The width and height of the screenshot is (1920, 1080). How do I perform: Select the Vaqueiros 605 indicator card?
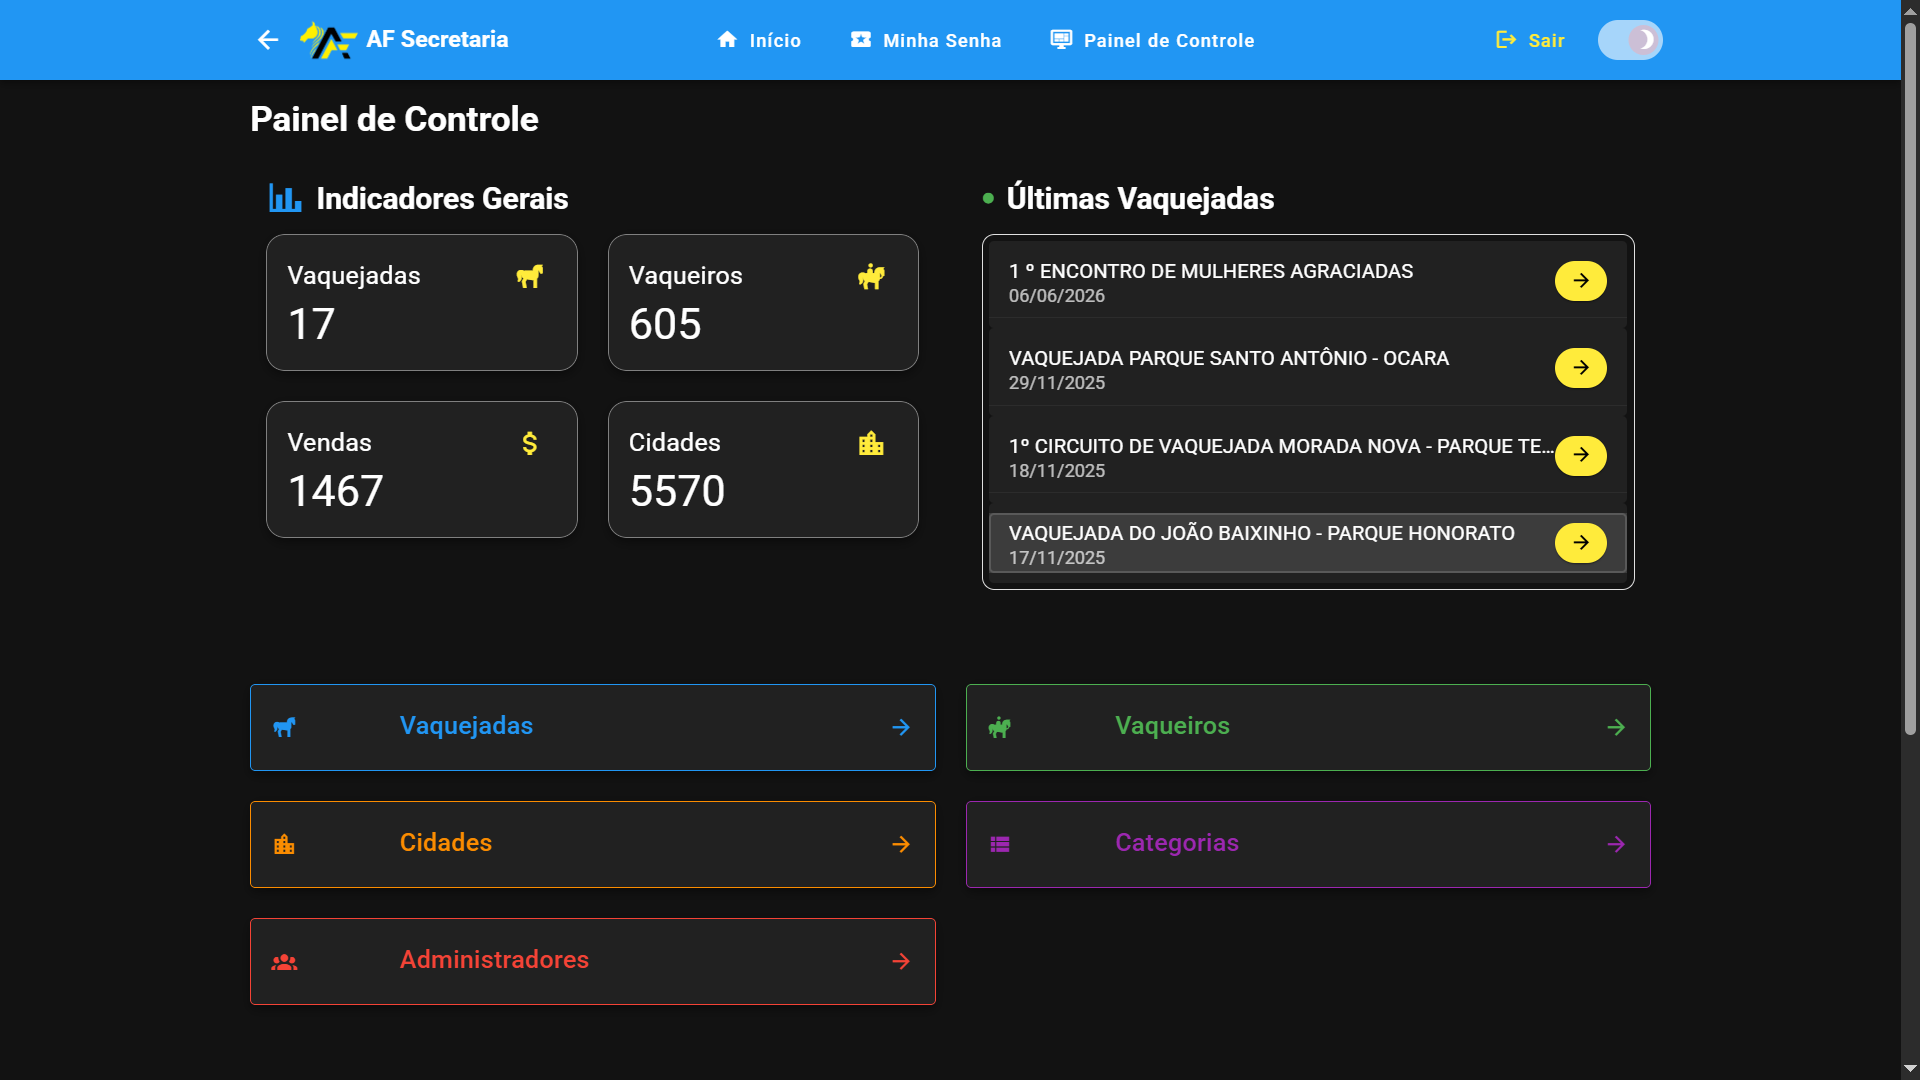pos(763,303)
